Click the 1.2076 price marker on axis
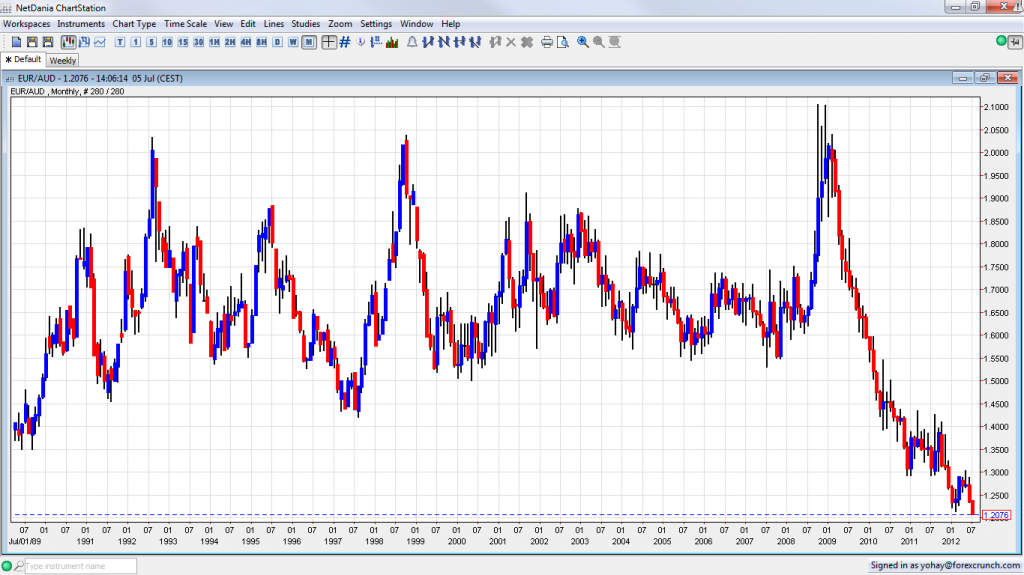This screenshot has height=575, width=1024. 998,515
